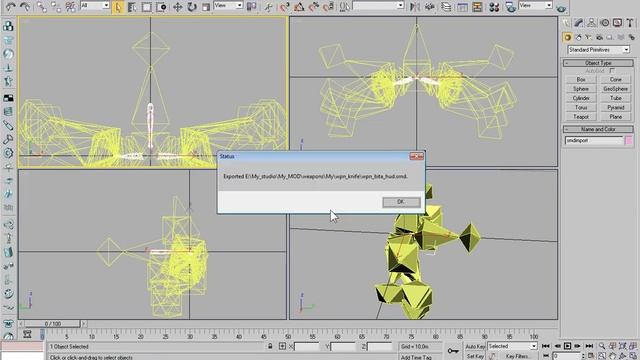Activate the Select and Rotate tool
The width and height of the screenshot is (640, 360).
[x=192, y=7]
